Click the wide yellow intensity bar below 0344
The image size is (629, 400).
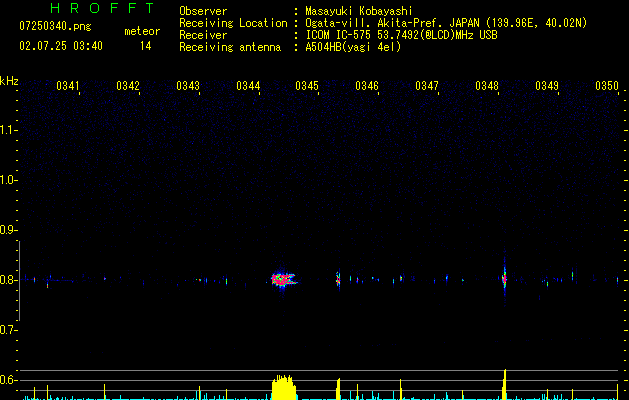pos(284,388)
